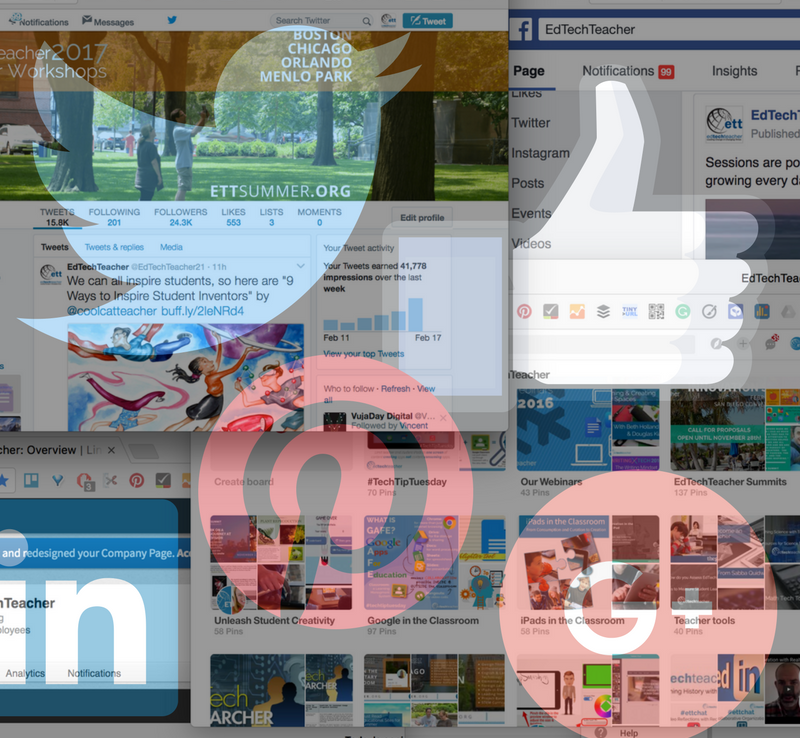Open the Lists count of 3
The height and width of the screenshot is (738, 800).
click(271, 217)
